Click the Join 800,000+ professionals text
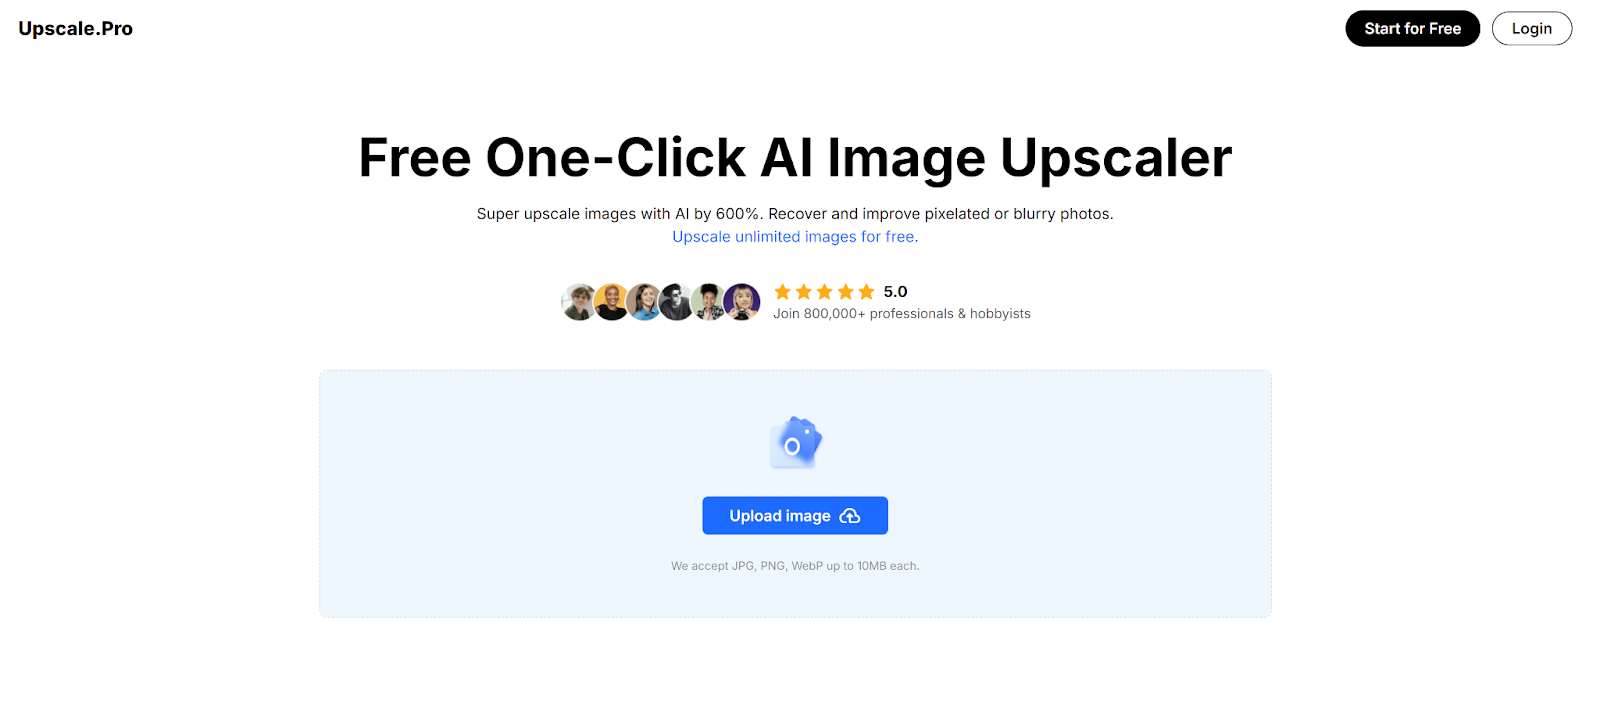Screen dimensions: 1600x727 (902, 314)
